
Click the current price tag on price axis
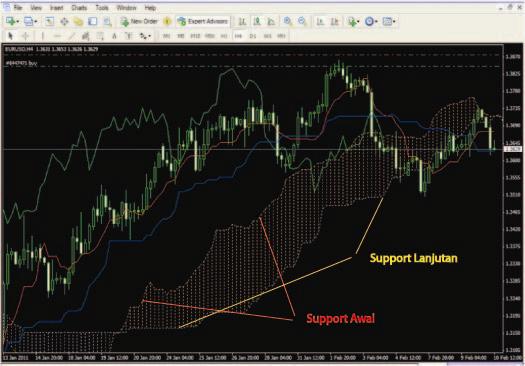513,149
